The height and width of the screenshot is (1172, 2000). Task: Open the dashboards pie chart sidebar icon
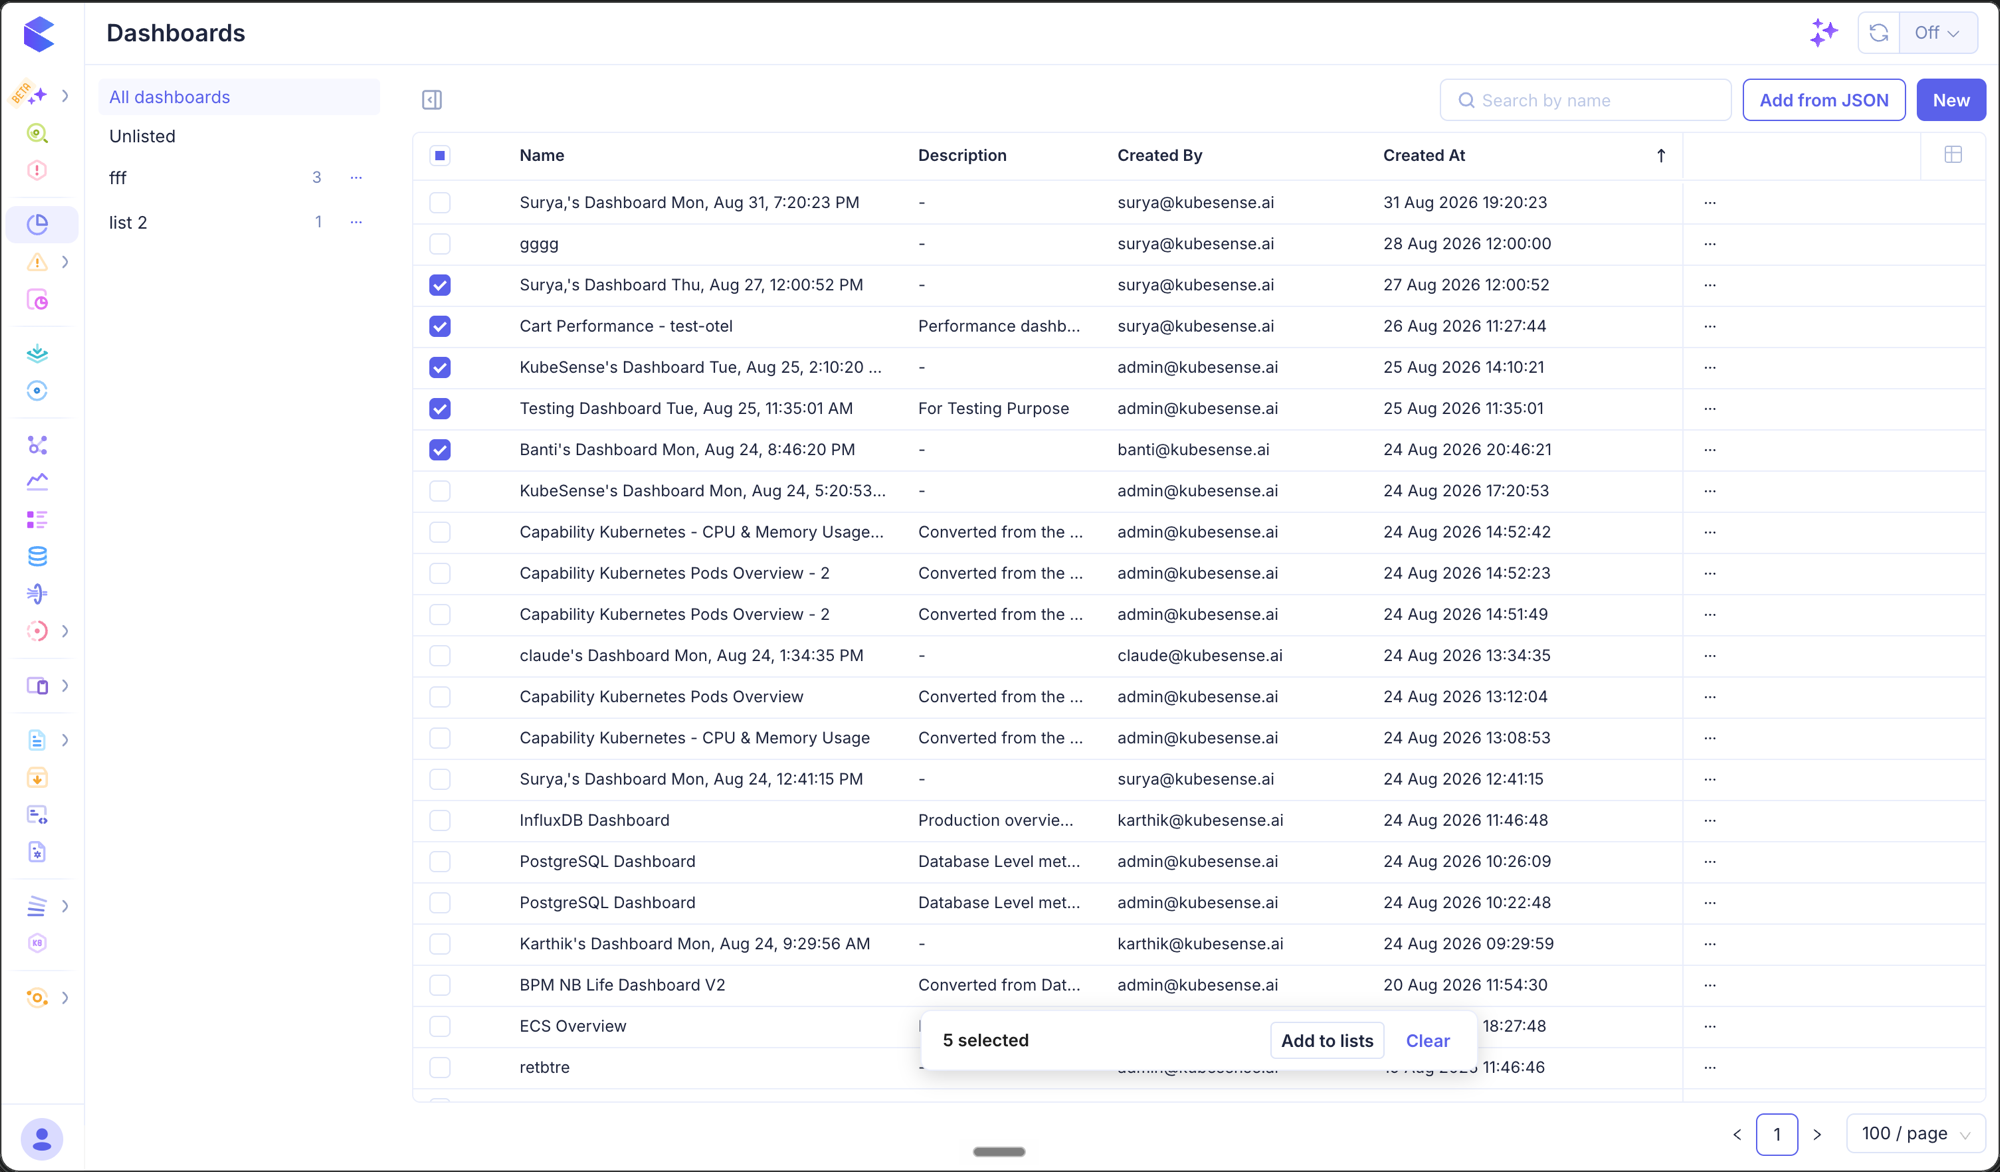coord(38,224)
